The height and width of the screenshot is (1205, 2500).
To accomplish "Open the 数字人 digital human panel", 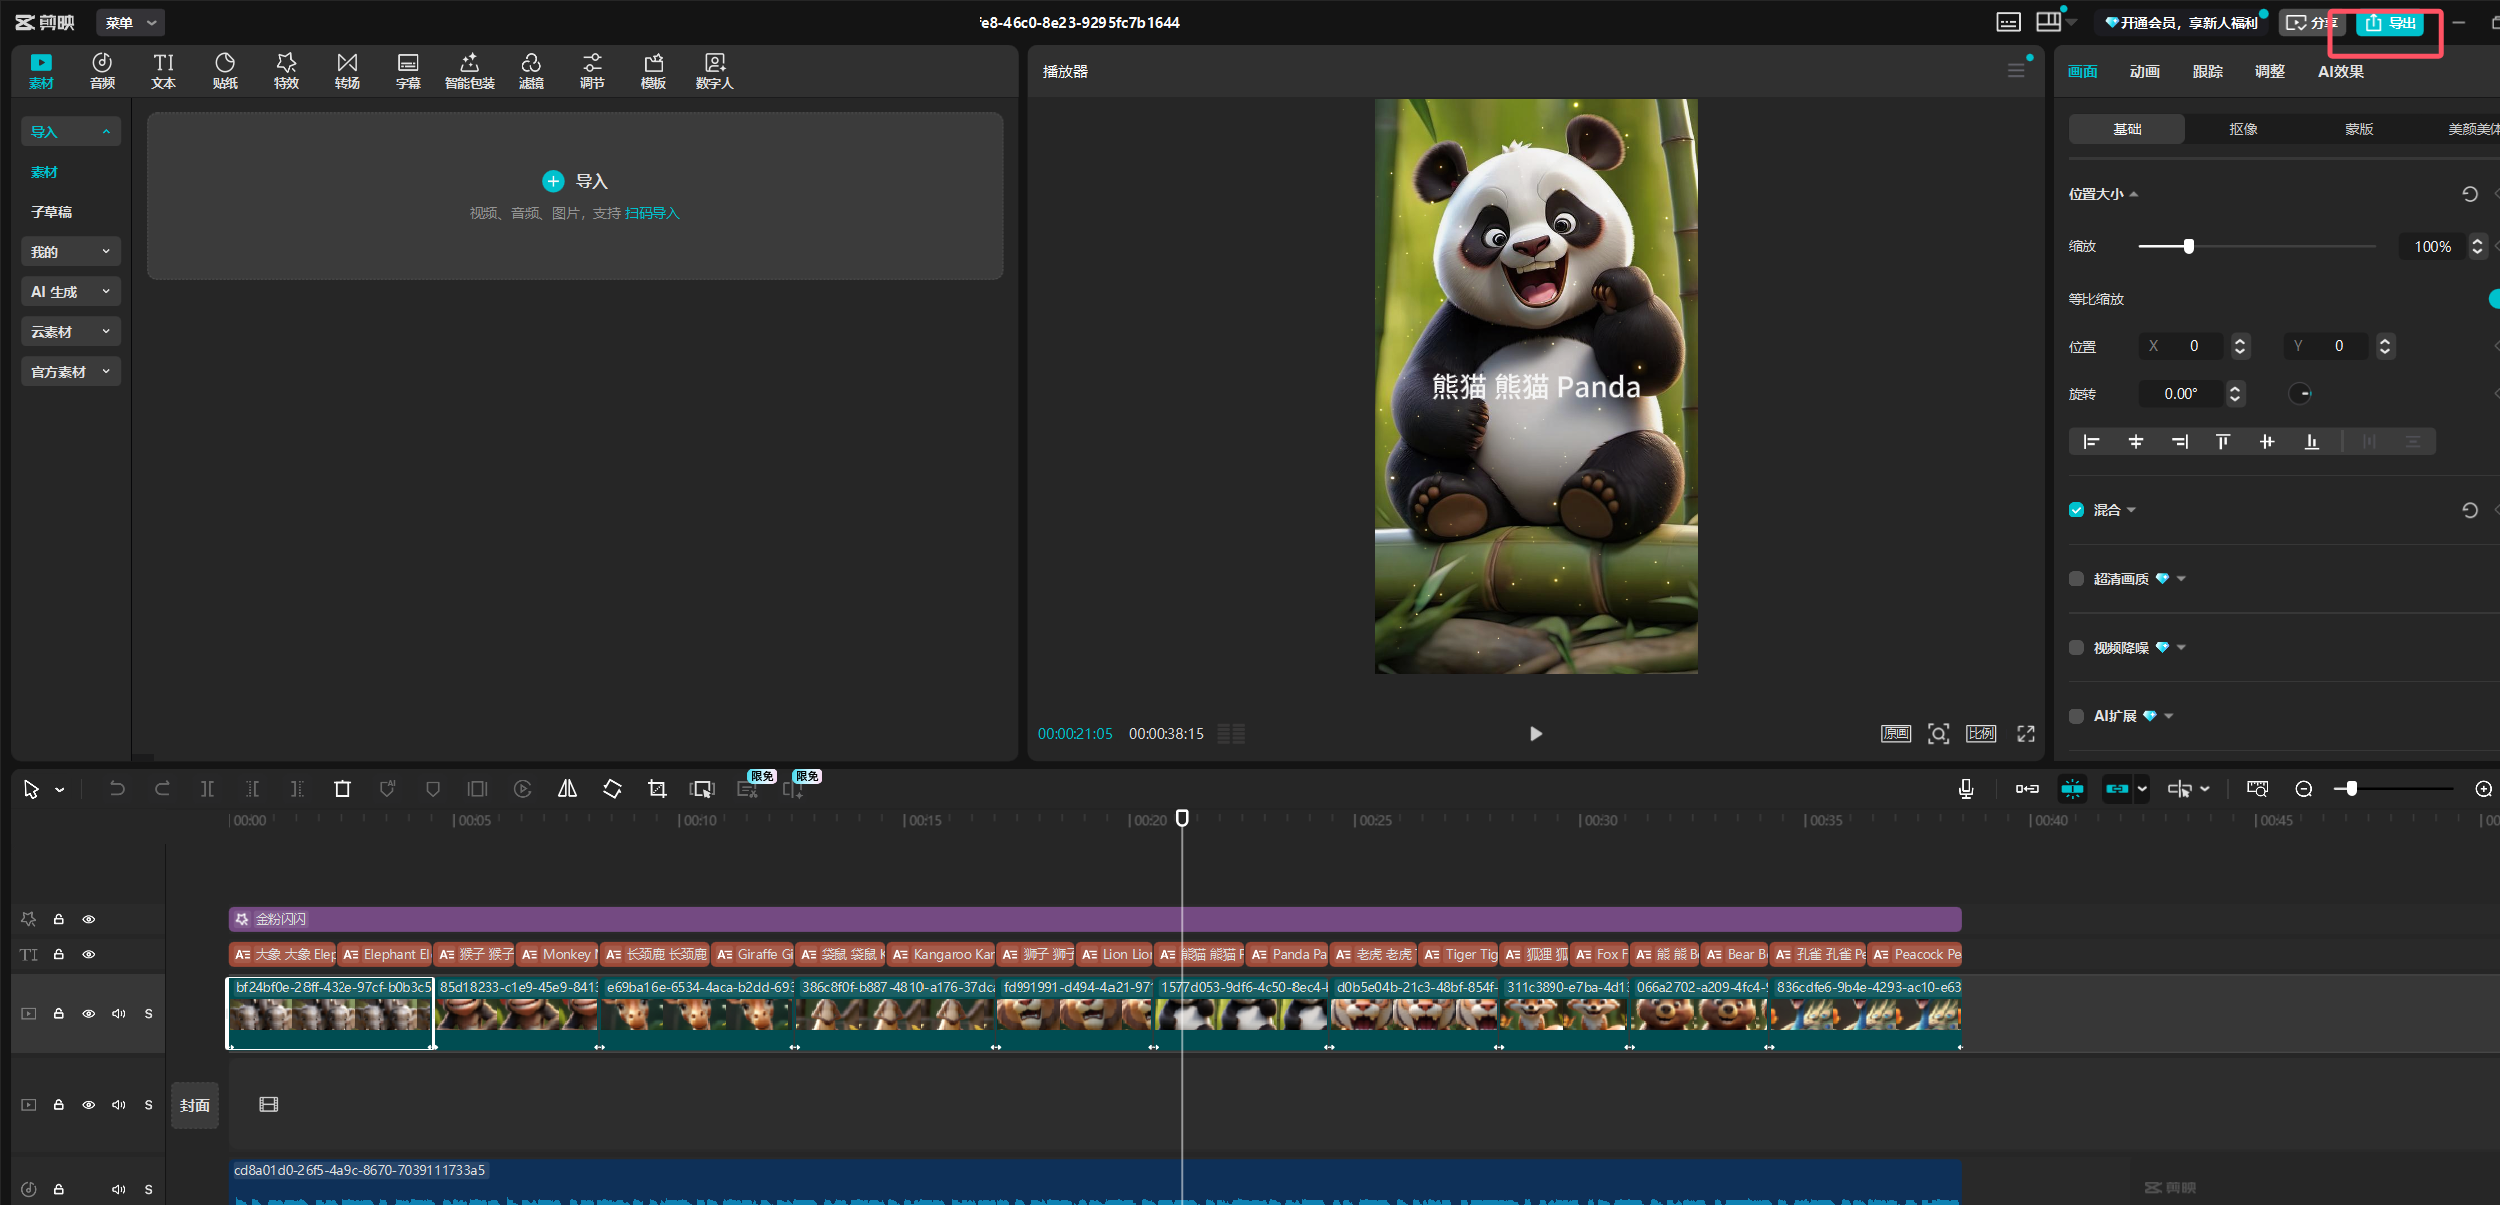I will (714, 71).
